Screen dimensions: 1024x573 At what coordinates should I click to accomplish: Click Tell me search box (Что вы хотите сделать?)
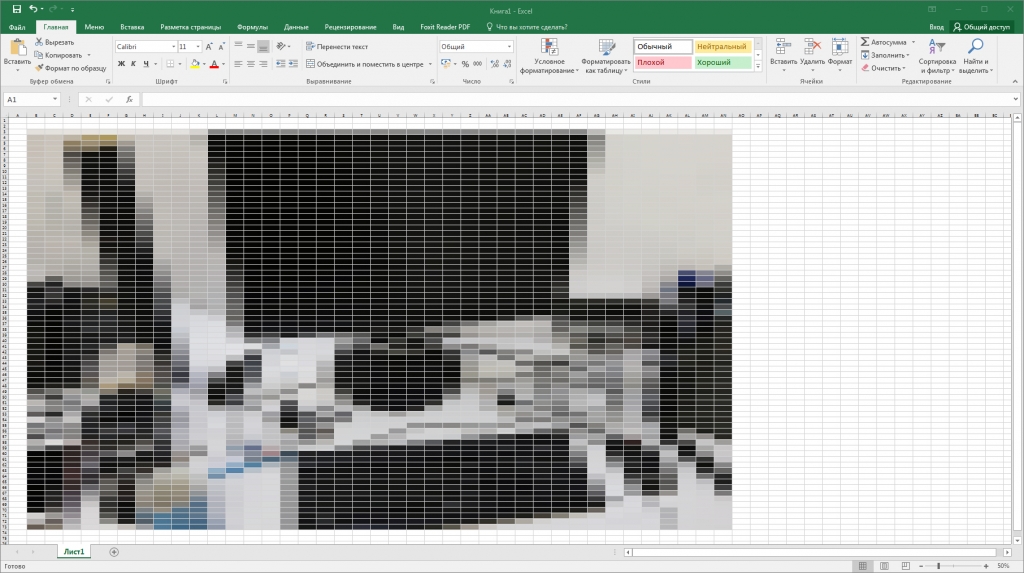(x=526, y=27)
